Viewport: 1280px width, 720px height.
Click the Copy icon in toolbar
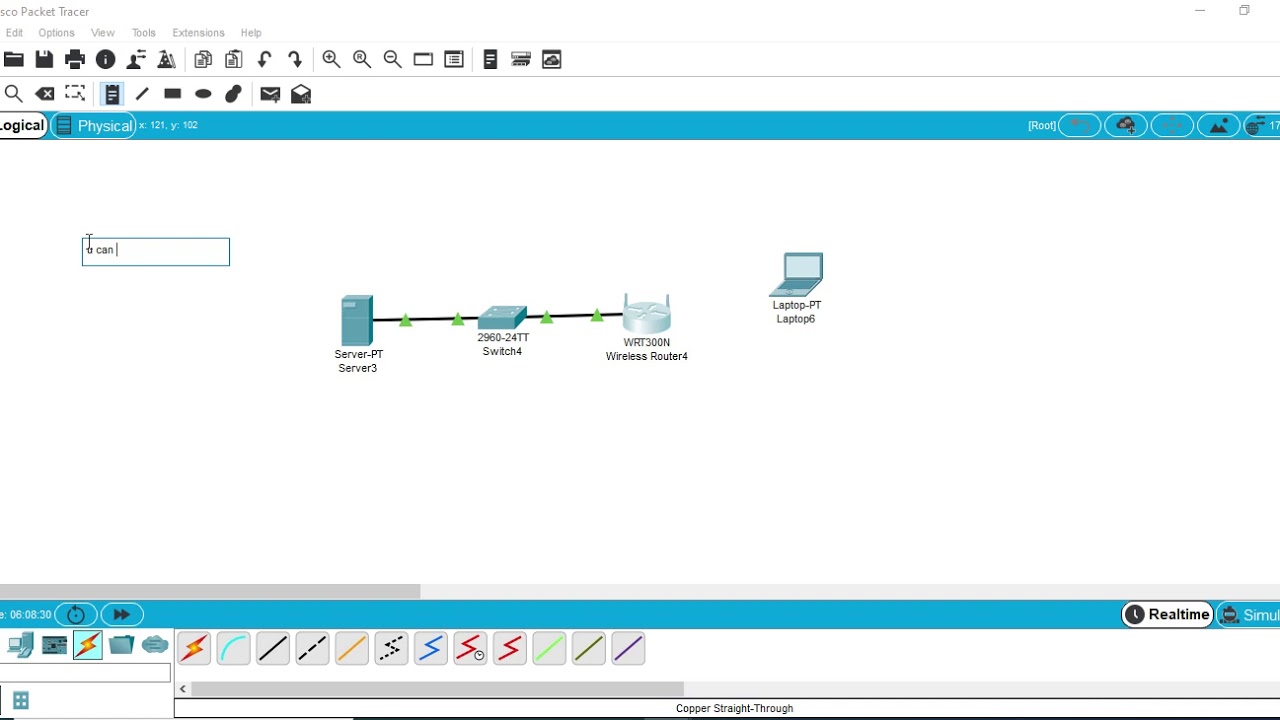tap(203, 60)
